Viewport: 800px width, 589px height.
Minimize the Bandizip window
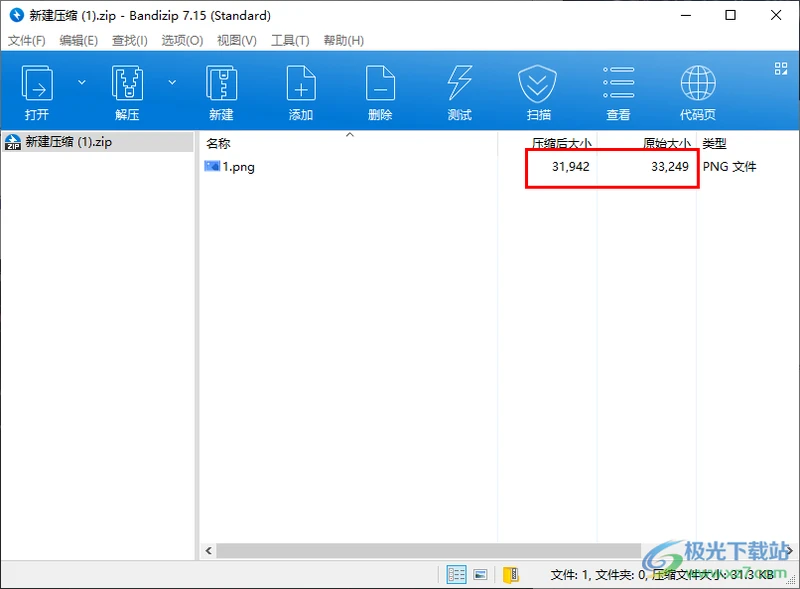tap(686, 15)
